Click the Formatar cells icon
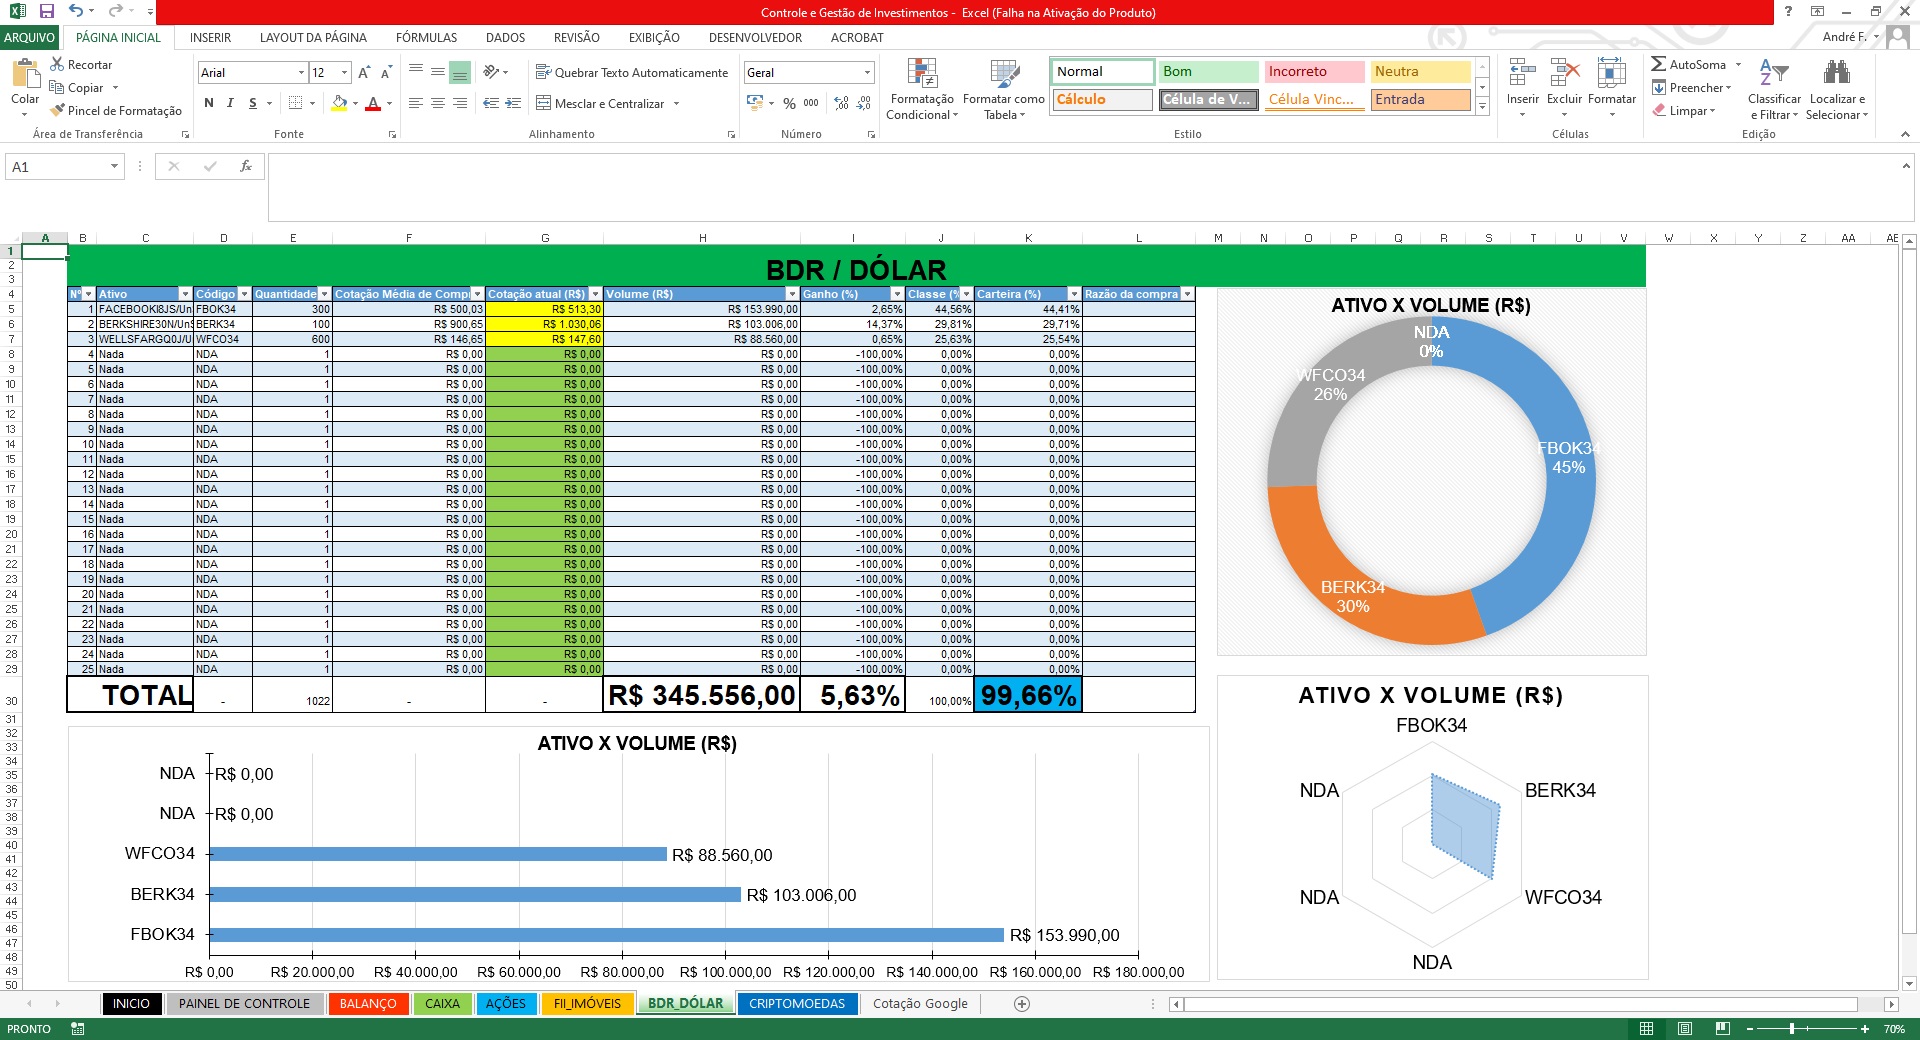1920x1040 pixels. click(1611, 74)
